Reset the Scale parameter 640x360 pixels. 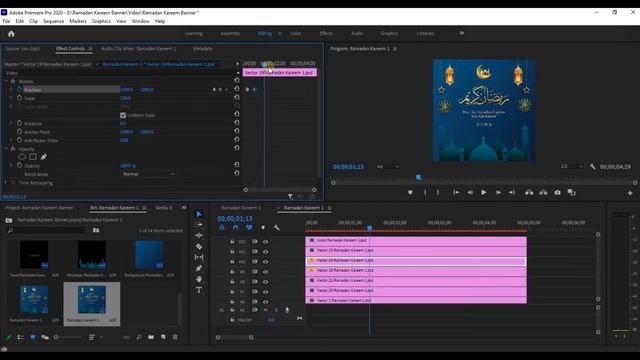pos(237,98)
